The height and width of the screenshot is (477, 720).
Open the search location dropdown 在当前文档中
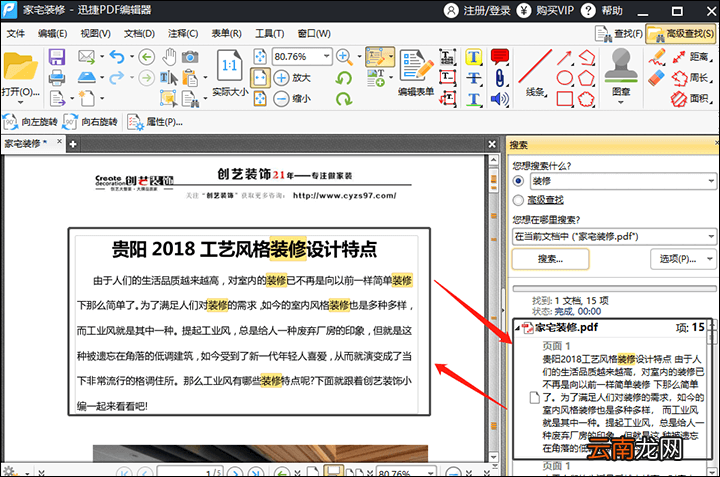tap(710, 236)
